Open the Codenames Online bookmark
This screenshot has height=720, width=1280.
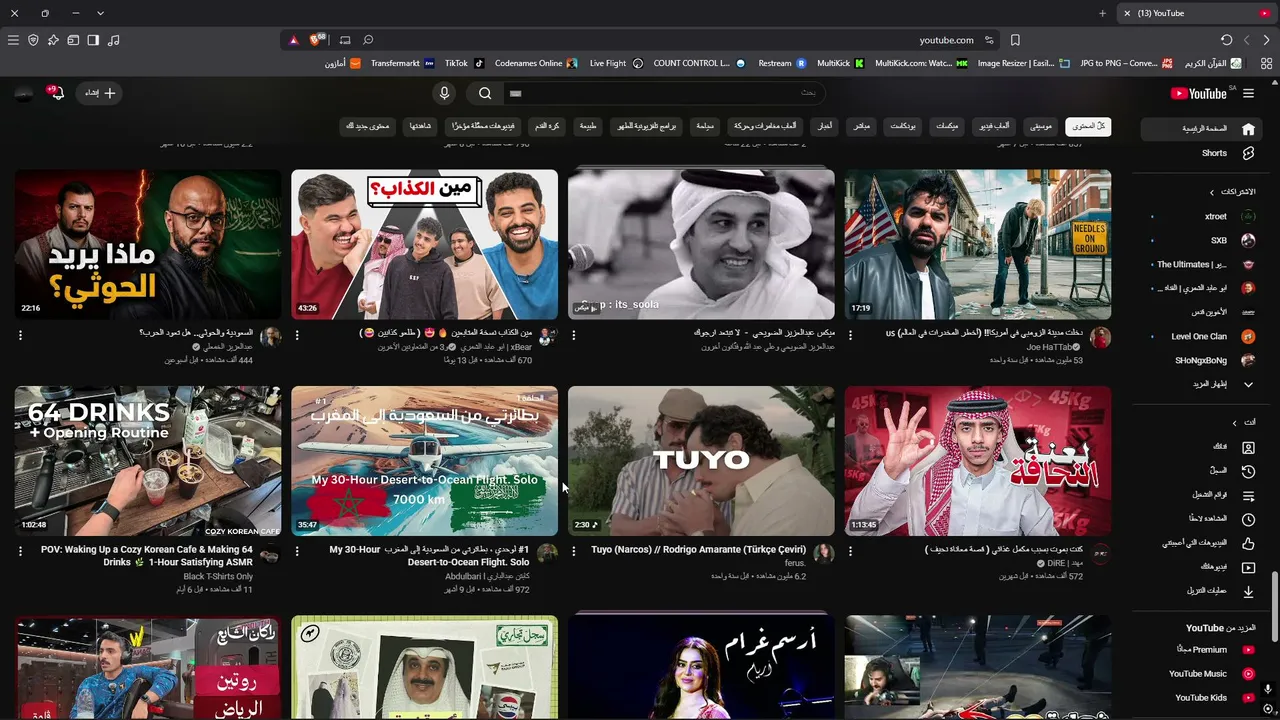tap(536, 63)
